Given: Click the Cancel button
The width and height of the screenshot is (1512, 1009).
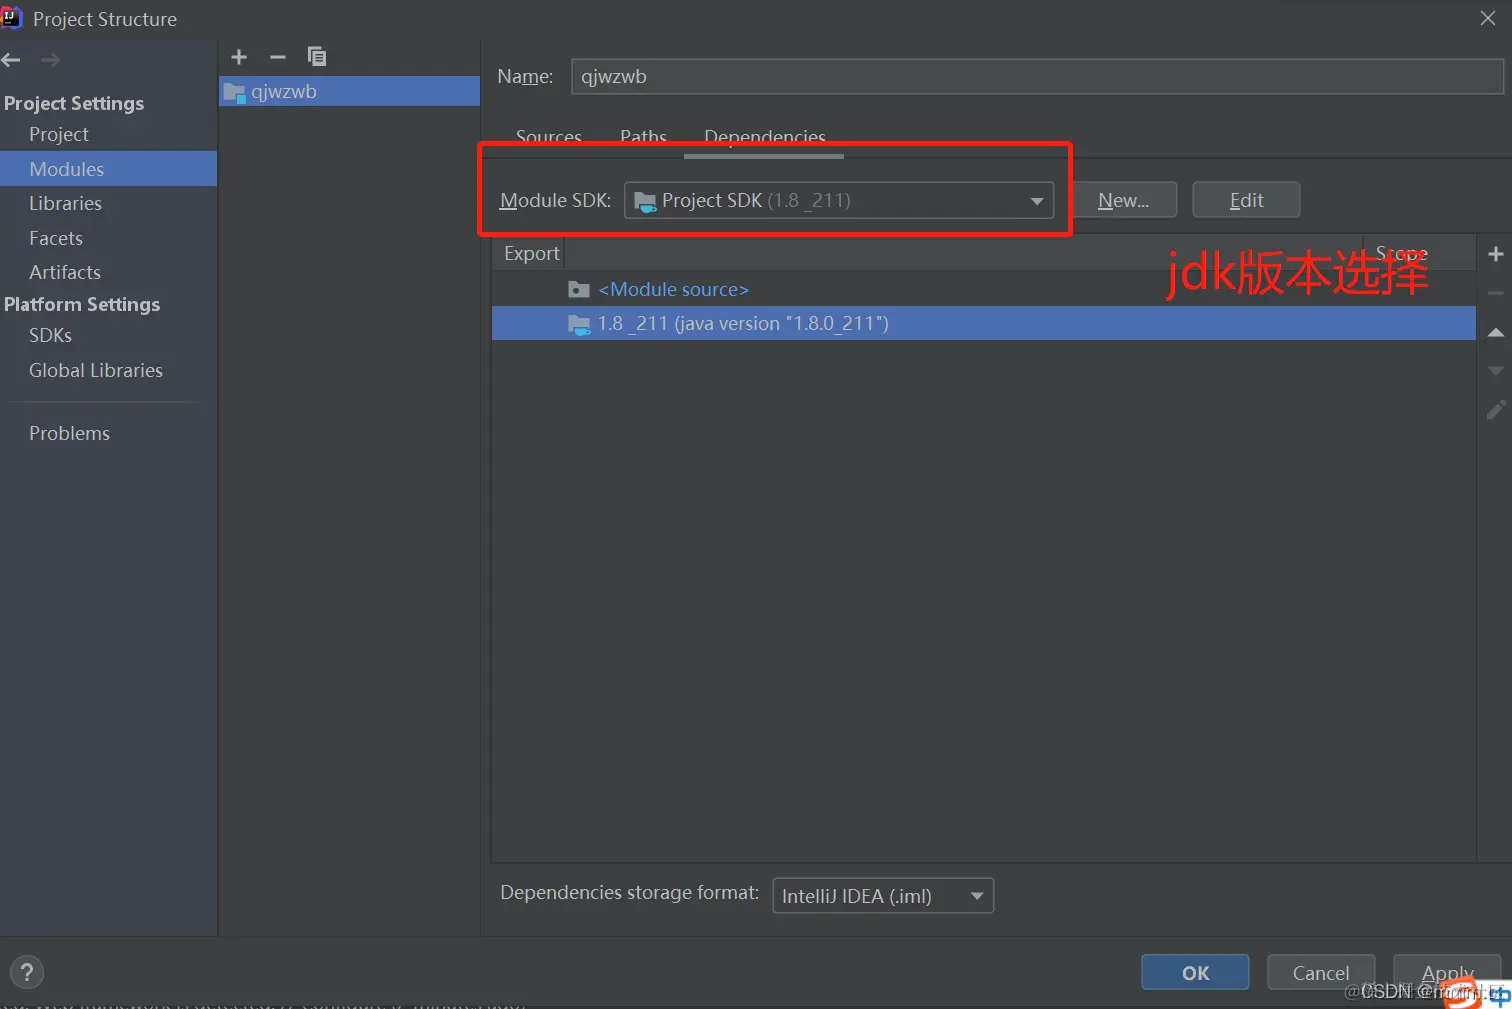Looking at the screenshot, I should 1321,972.
